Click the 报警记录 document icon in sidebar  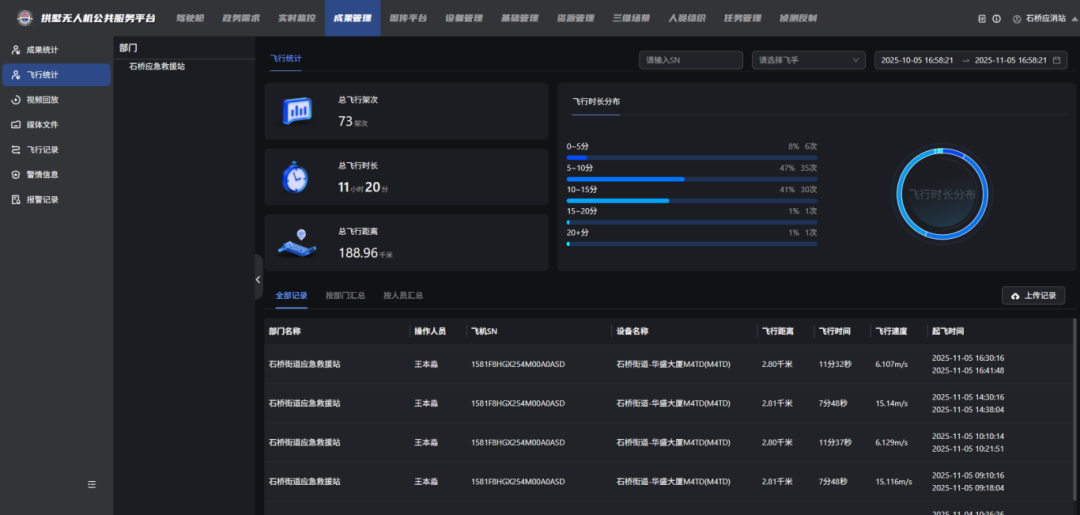point(16,199)
